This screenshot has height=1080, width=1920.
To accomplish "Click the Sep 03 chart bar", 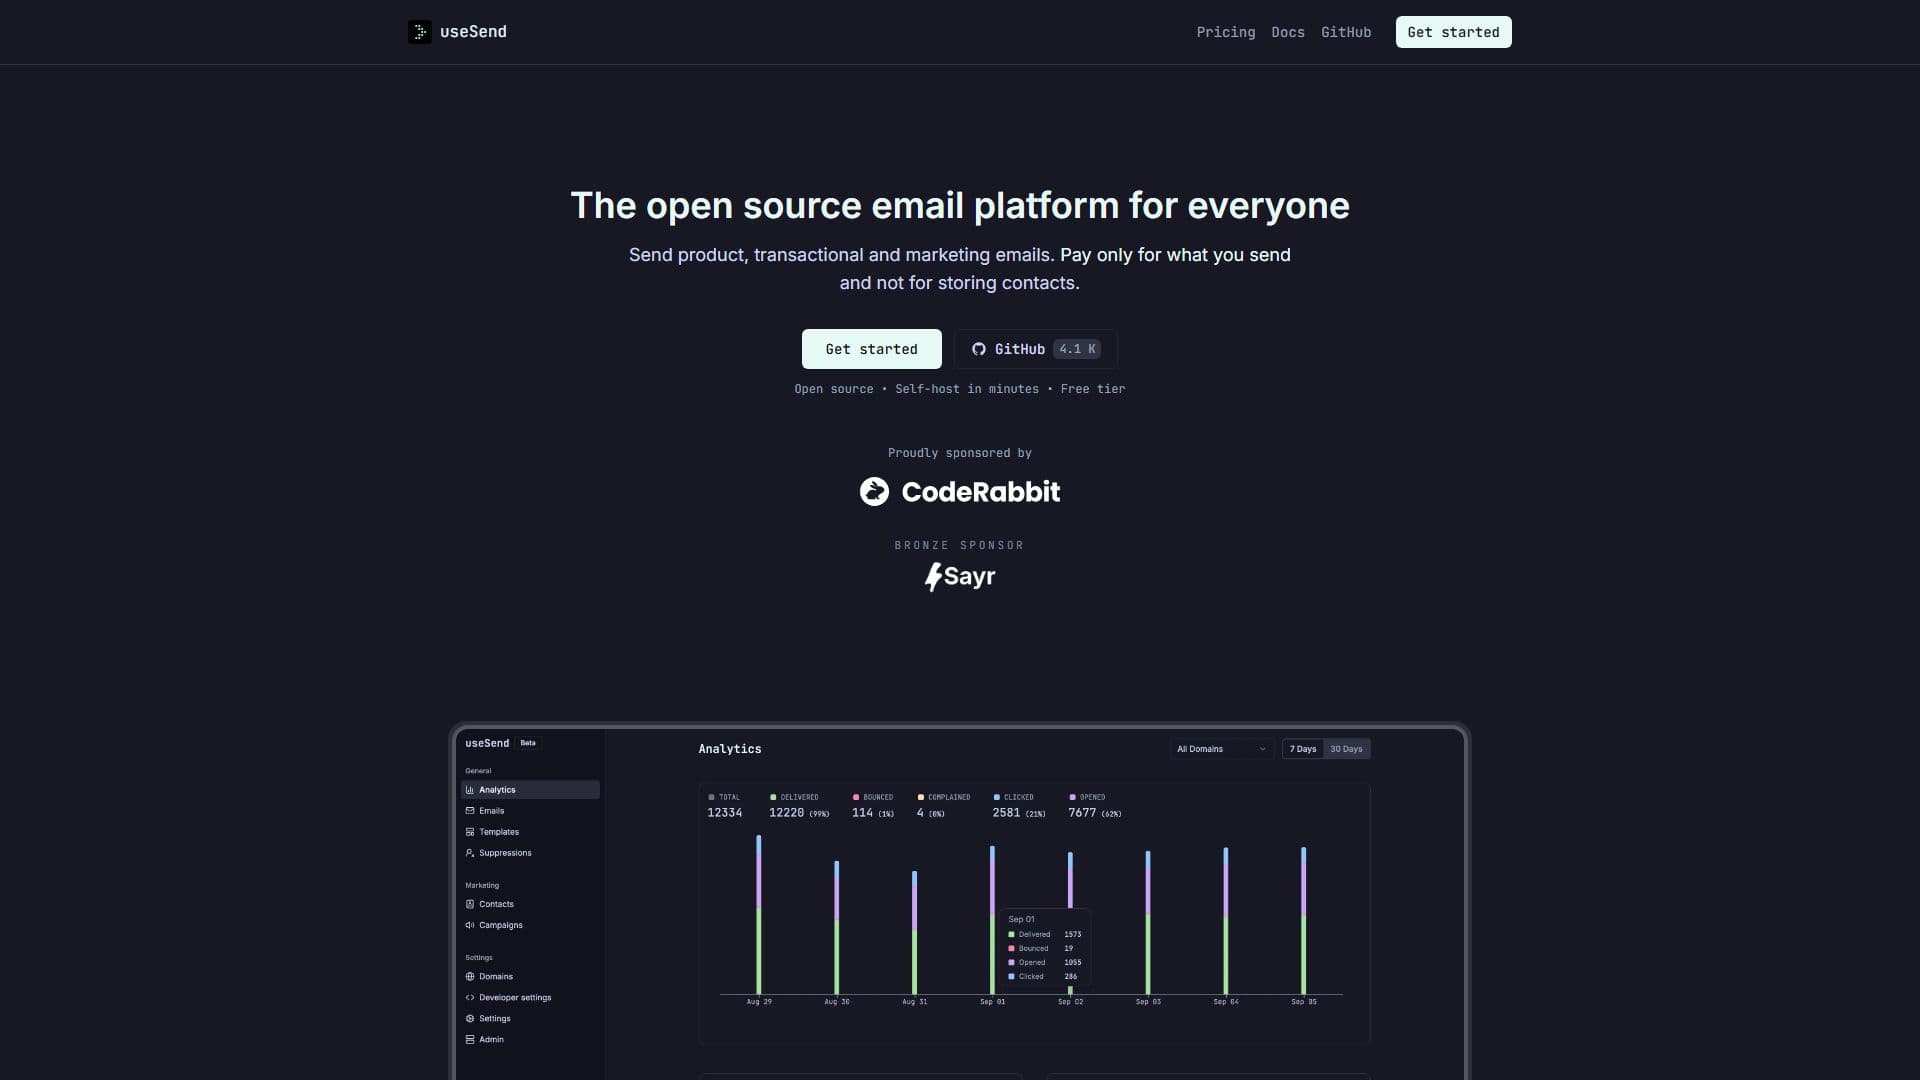I will tap(1148, 923).
